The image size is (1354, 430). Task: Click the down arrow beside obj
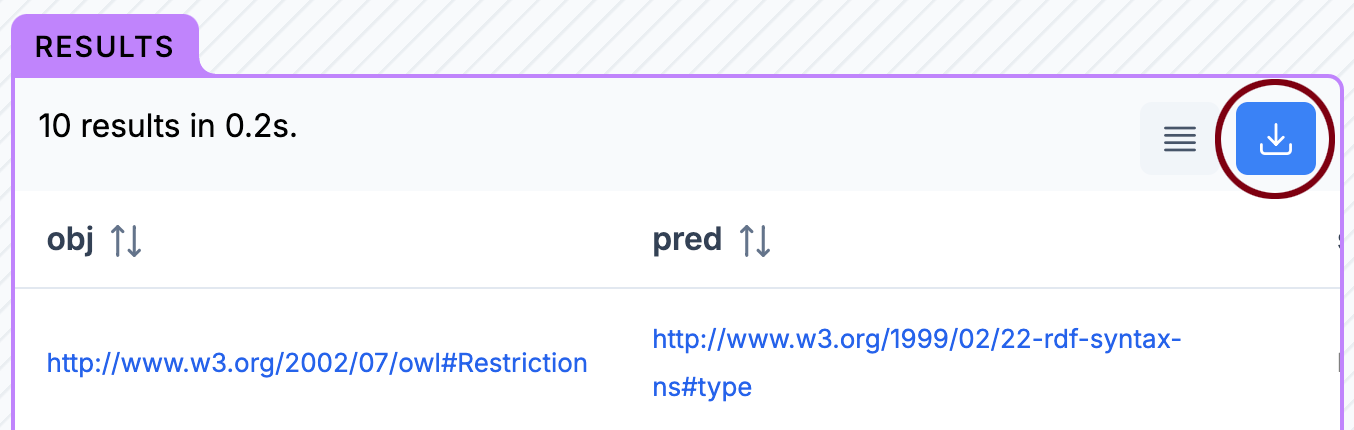[x=135, y=240]
